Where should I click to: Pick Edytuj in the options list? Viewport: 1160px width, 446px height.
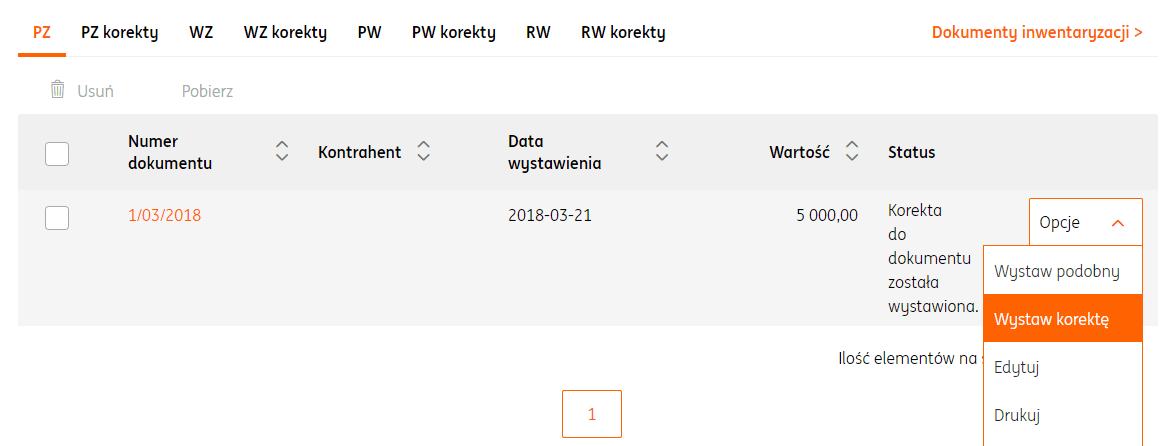coord(1017,367)
